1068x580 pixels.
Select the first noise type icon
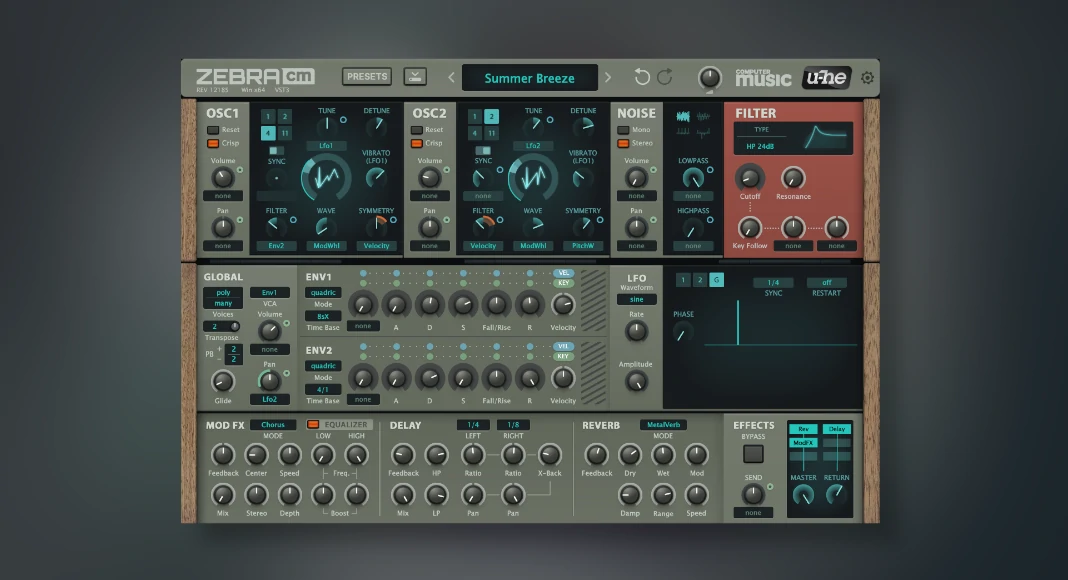coord(682,116)
